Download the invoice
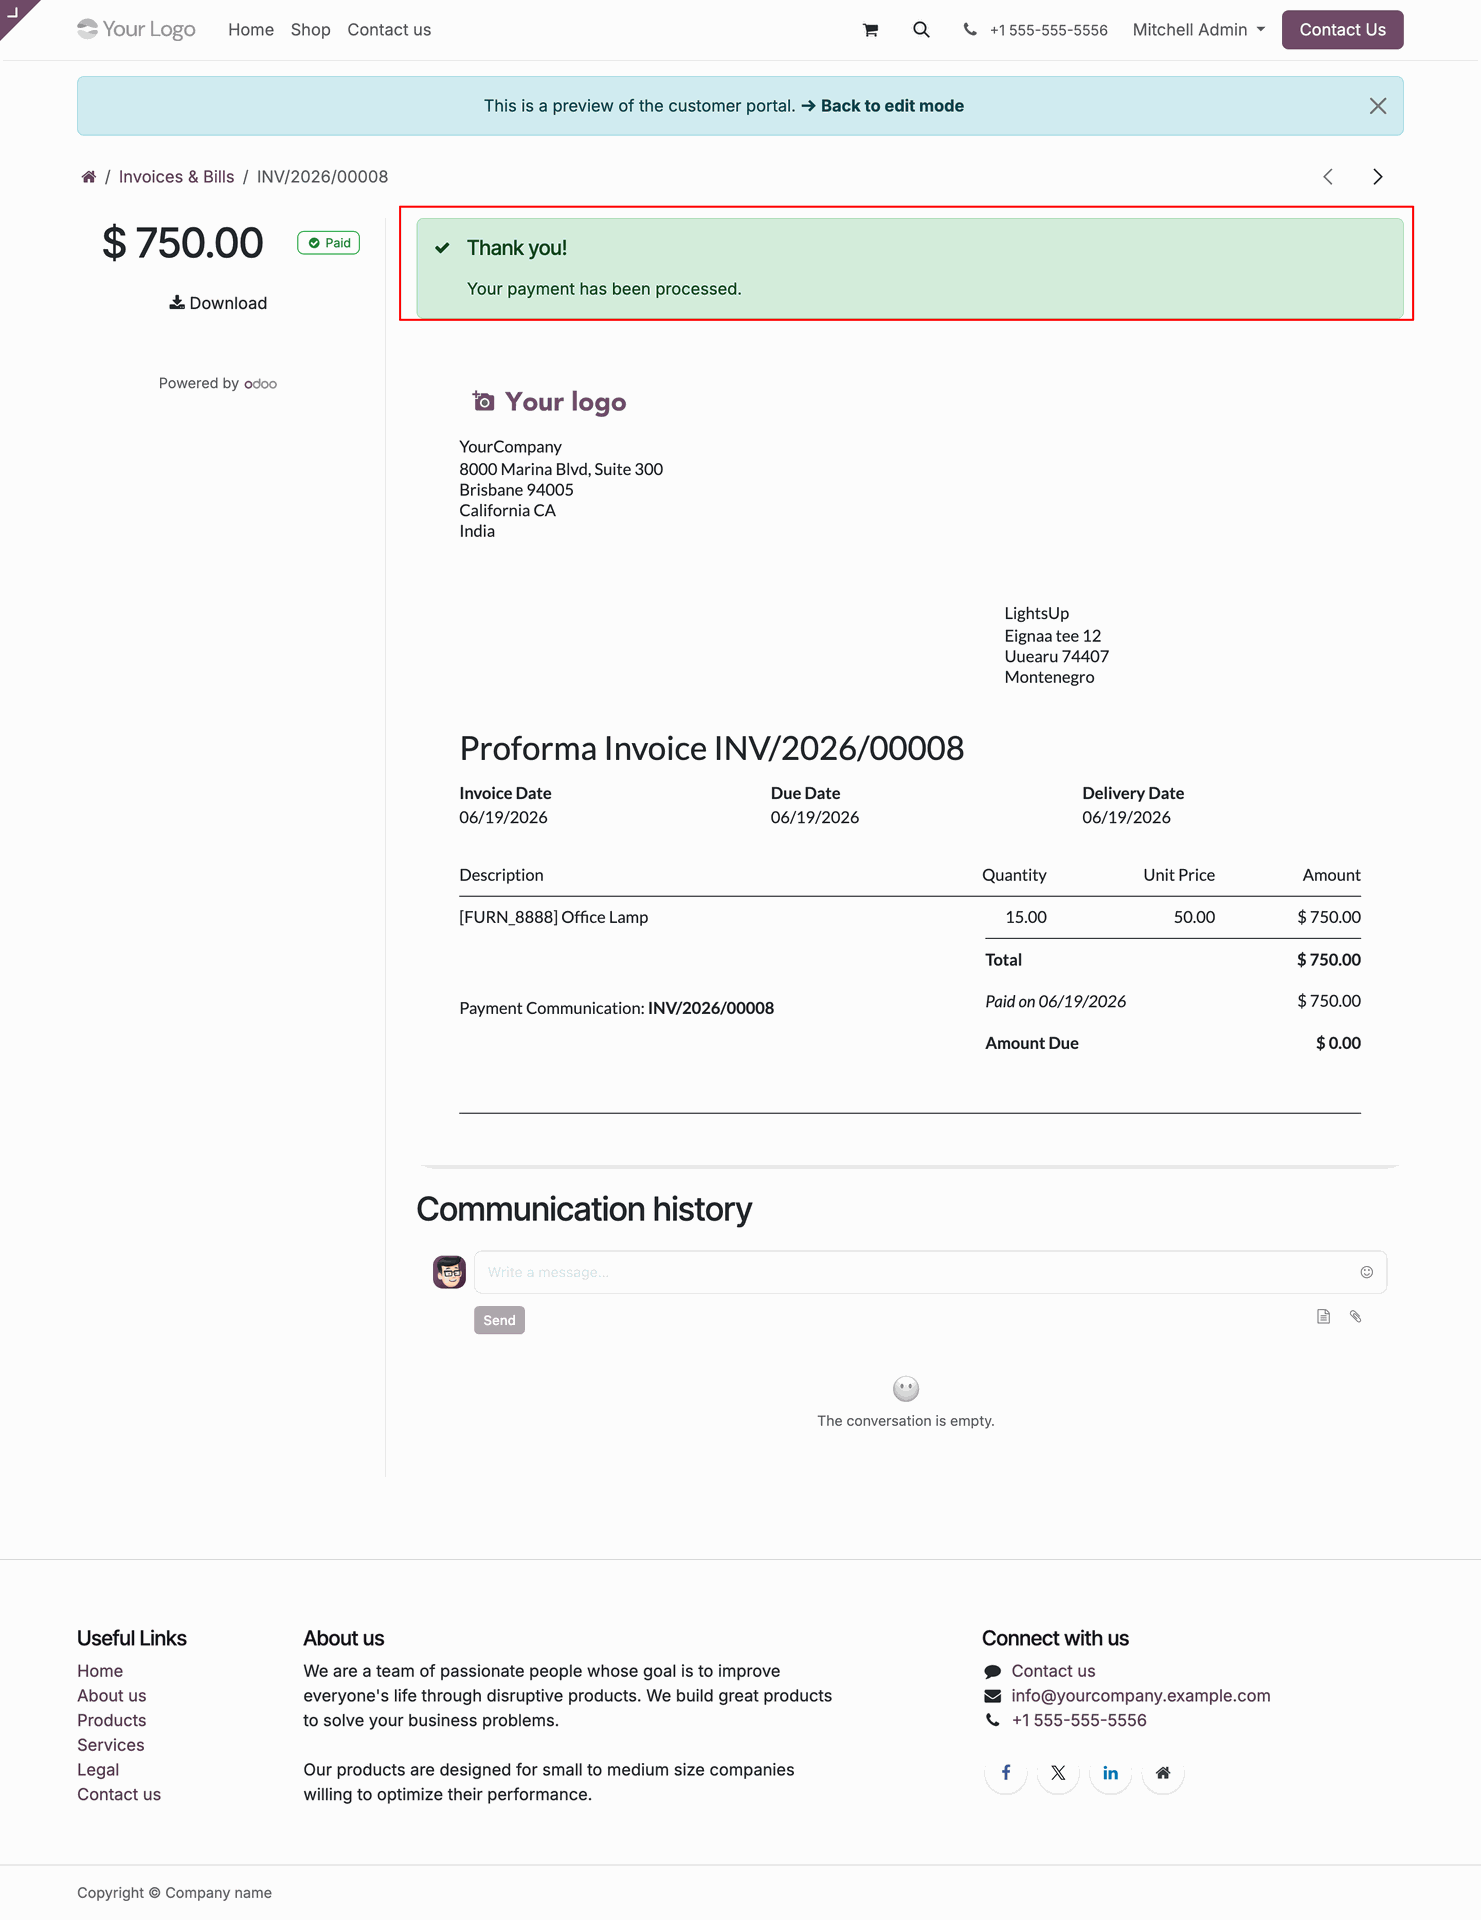Viewport: 1481px width, 1920px height. [218, 303]
